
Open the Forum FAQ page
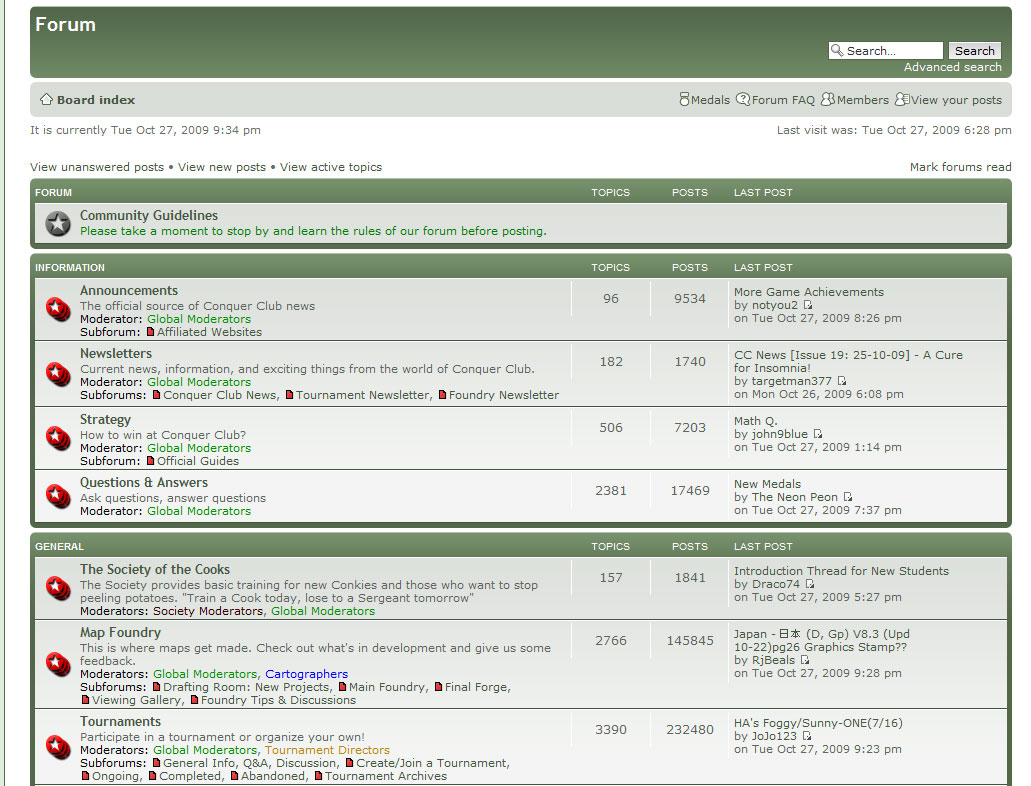click(783, 100)
